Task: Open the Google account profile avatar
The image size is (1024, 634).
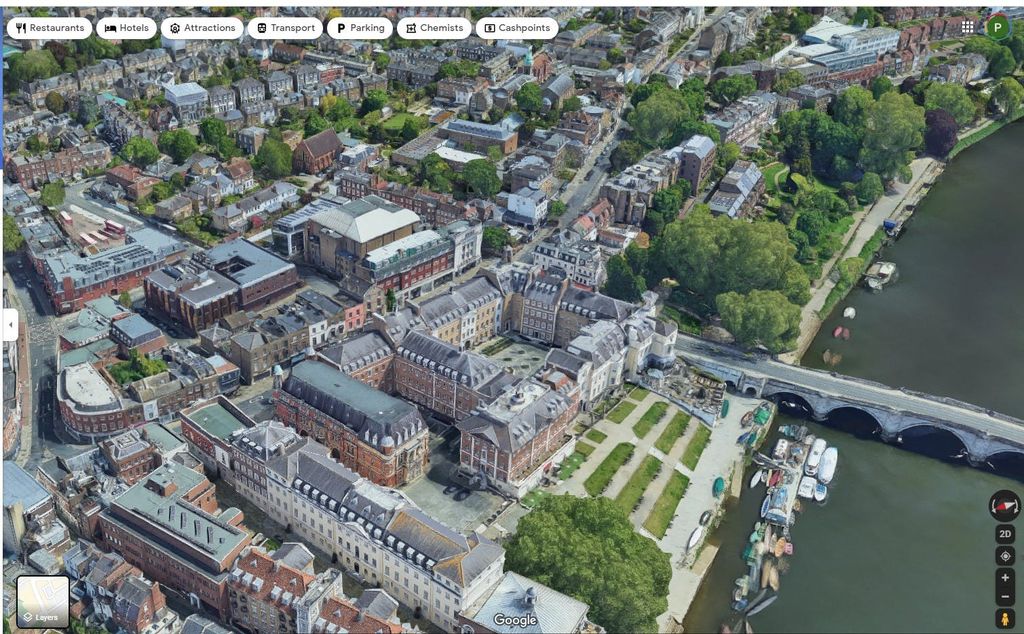Action: [x=997, y=27]
